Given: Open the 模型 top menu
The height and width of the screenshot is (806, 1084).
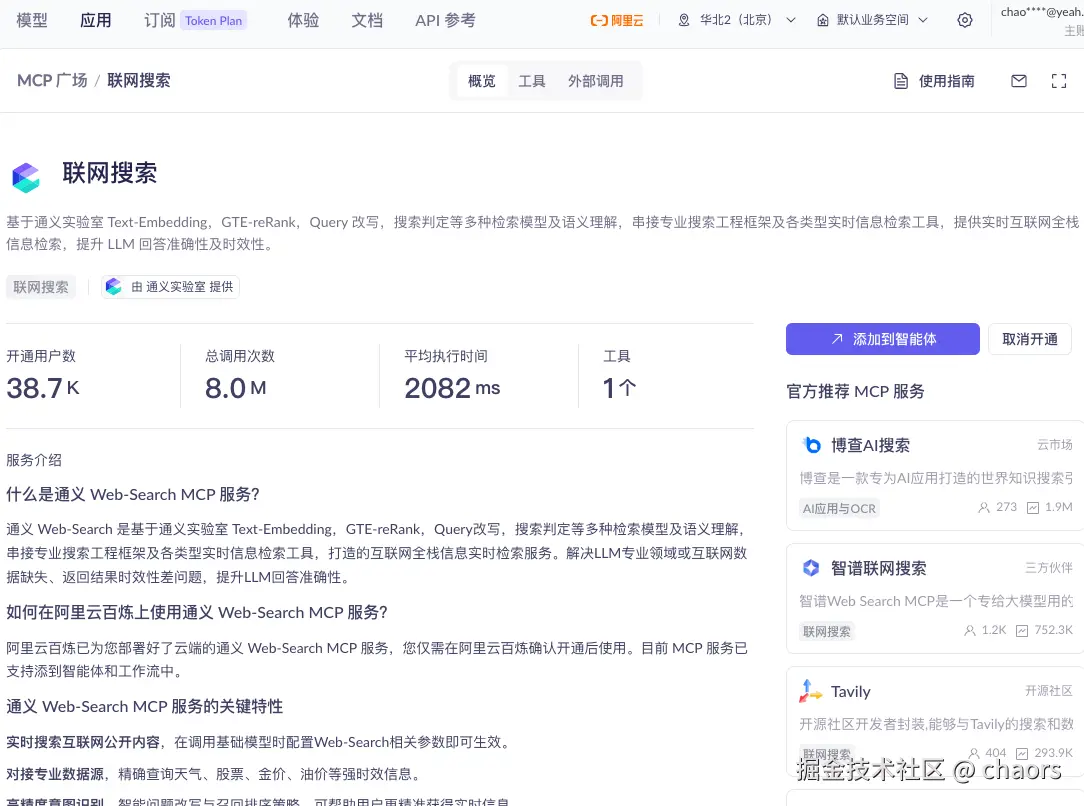Looking at the screenshot, I should pyautogui.click(x=32, y=20).
